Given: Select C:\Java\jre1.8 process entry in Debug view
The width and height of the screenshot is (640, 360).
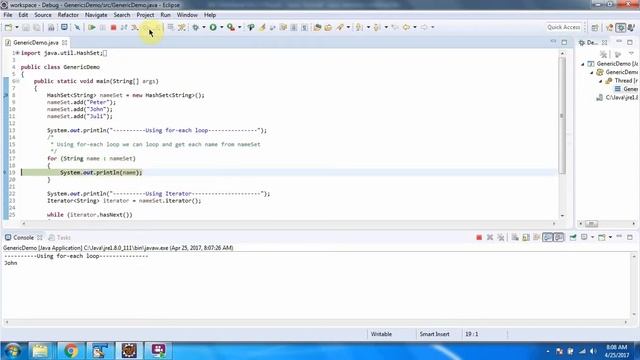Looking at the screenshot, I should (618, 98).
